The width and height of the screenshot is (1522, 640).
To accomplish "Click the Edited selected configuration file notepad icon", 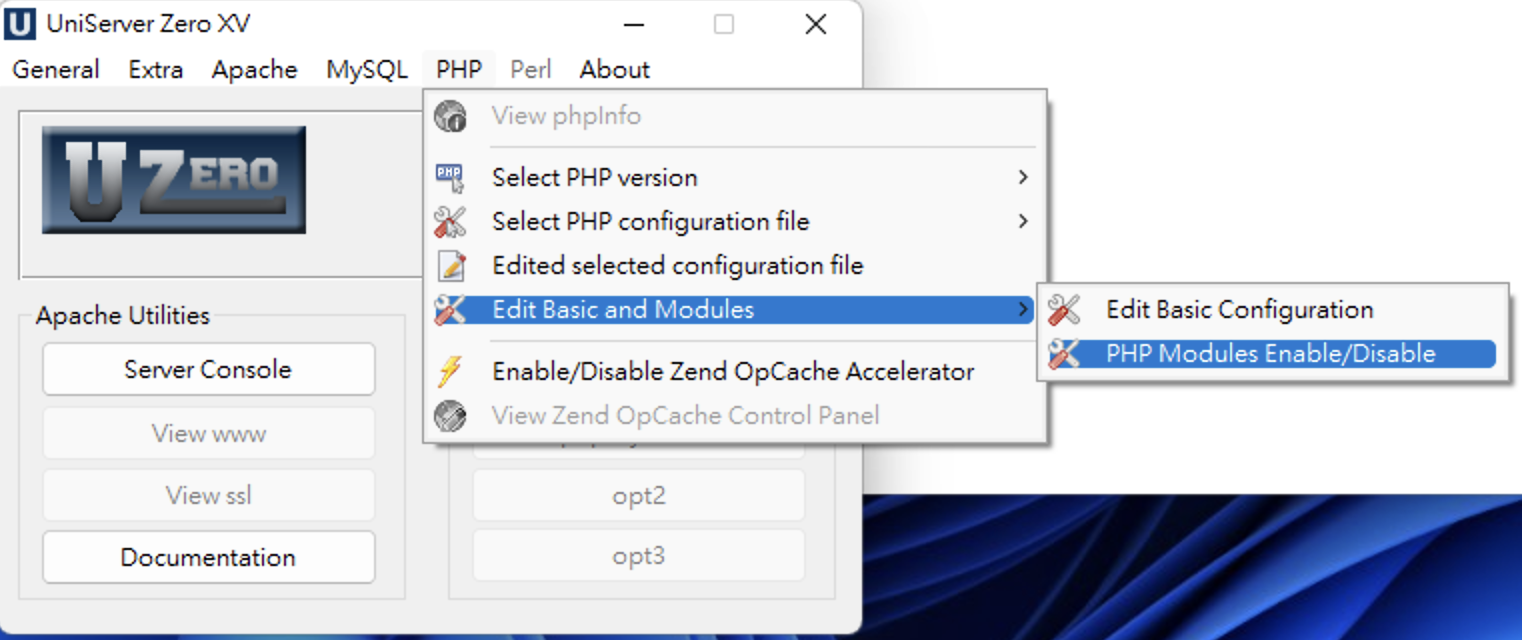I will click(451, 266).
